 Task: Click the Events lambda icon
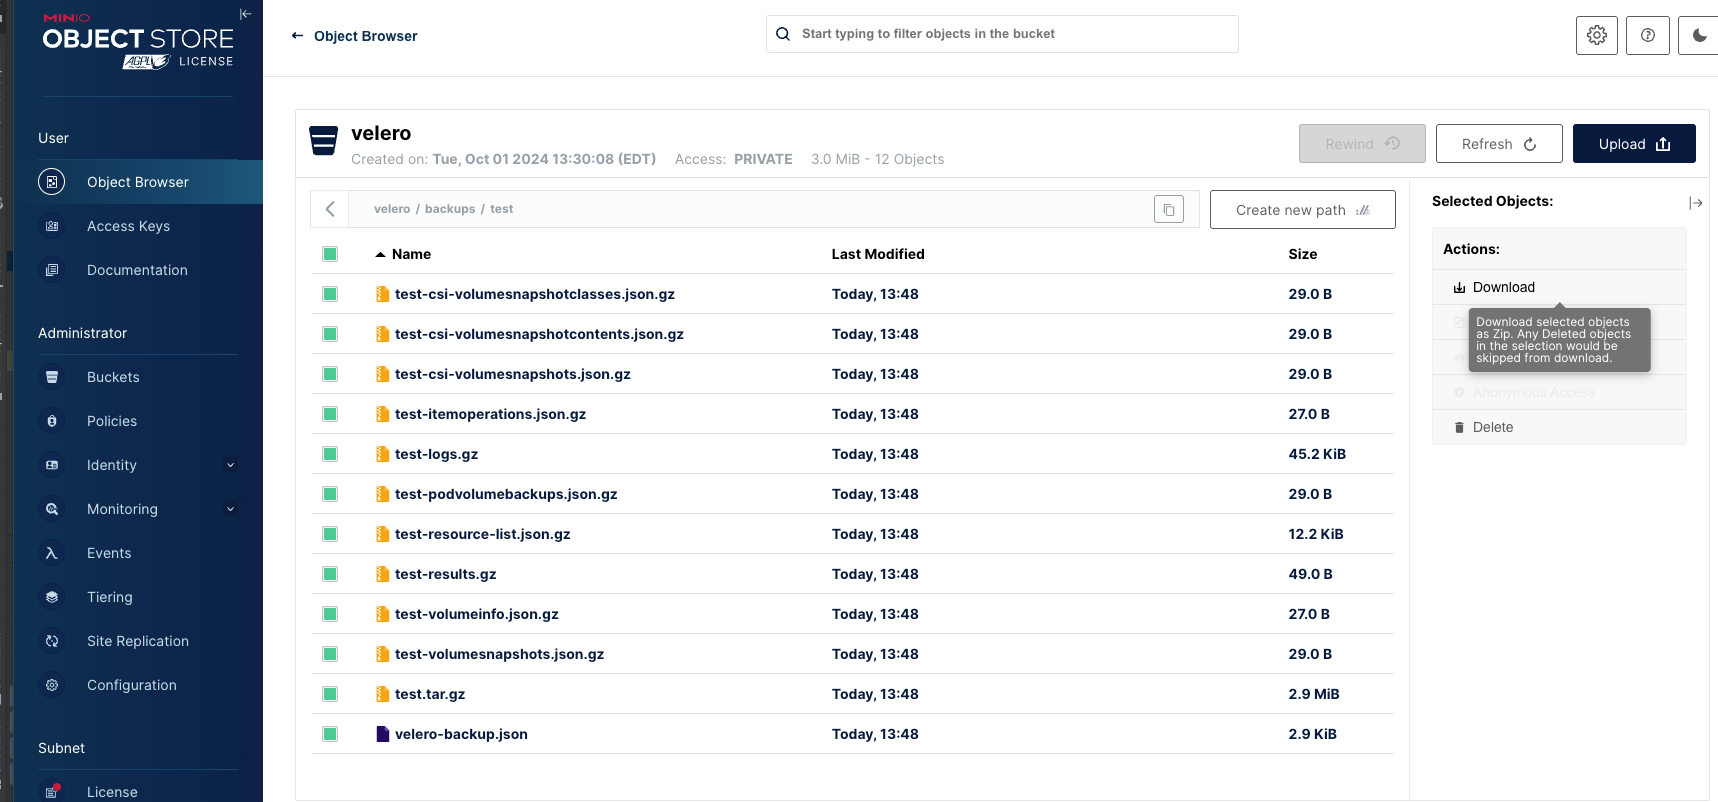click(52, 553)
